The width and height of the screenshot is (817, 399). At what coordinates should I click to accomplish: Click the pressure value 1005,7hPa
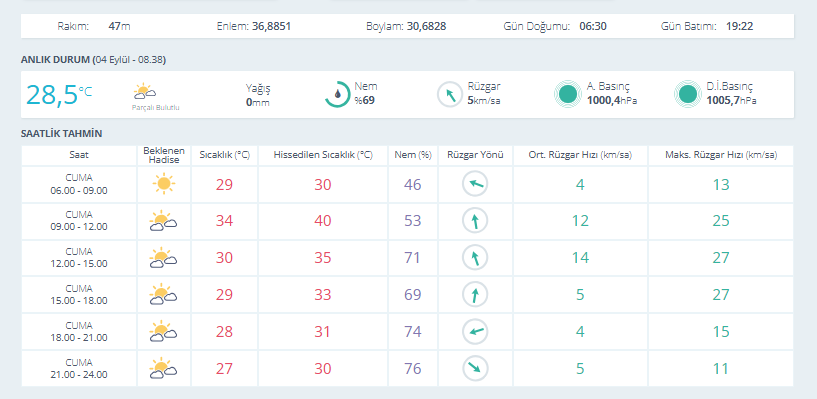tap(732, 101)
